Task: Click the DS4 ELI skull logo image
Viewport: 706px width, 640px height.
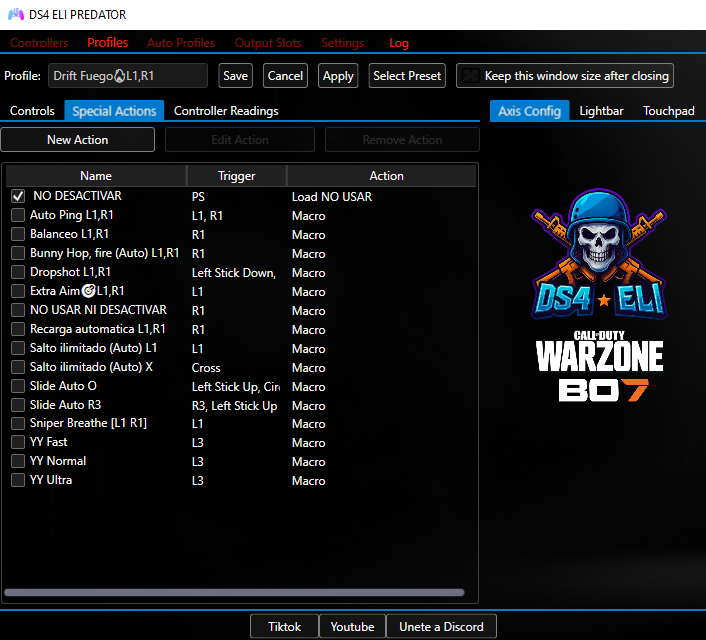Action: point(599,254)
